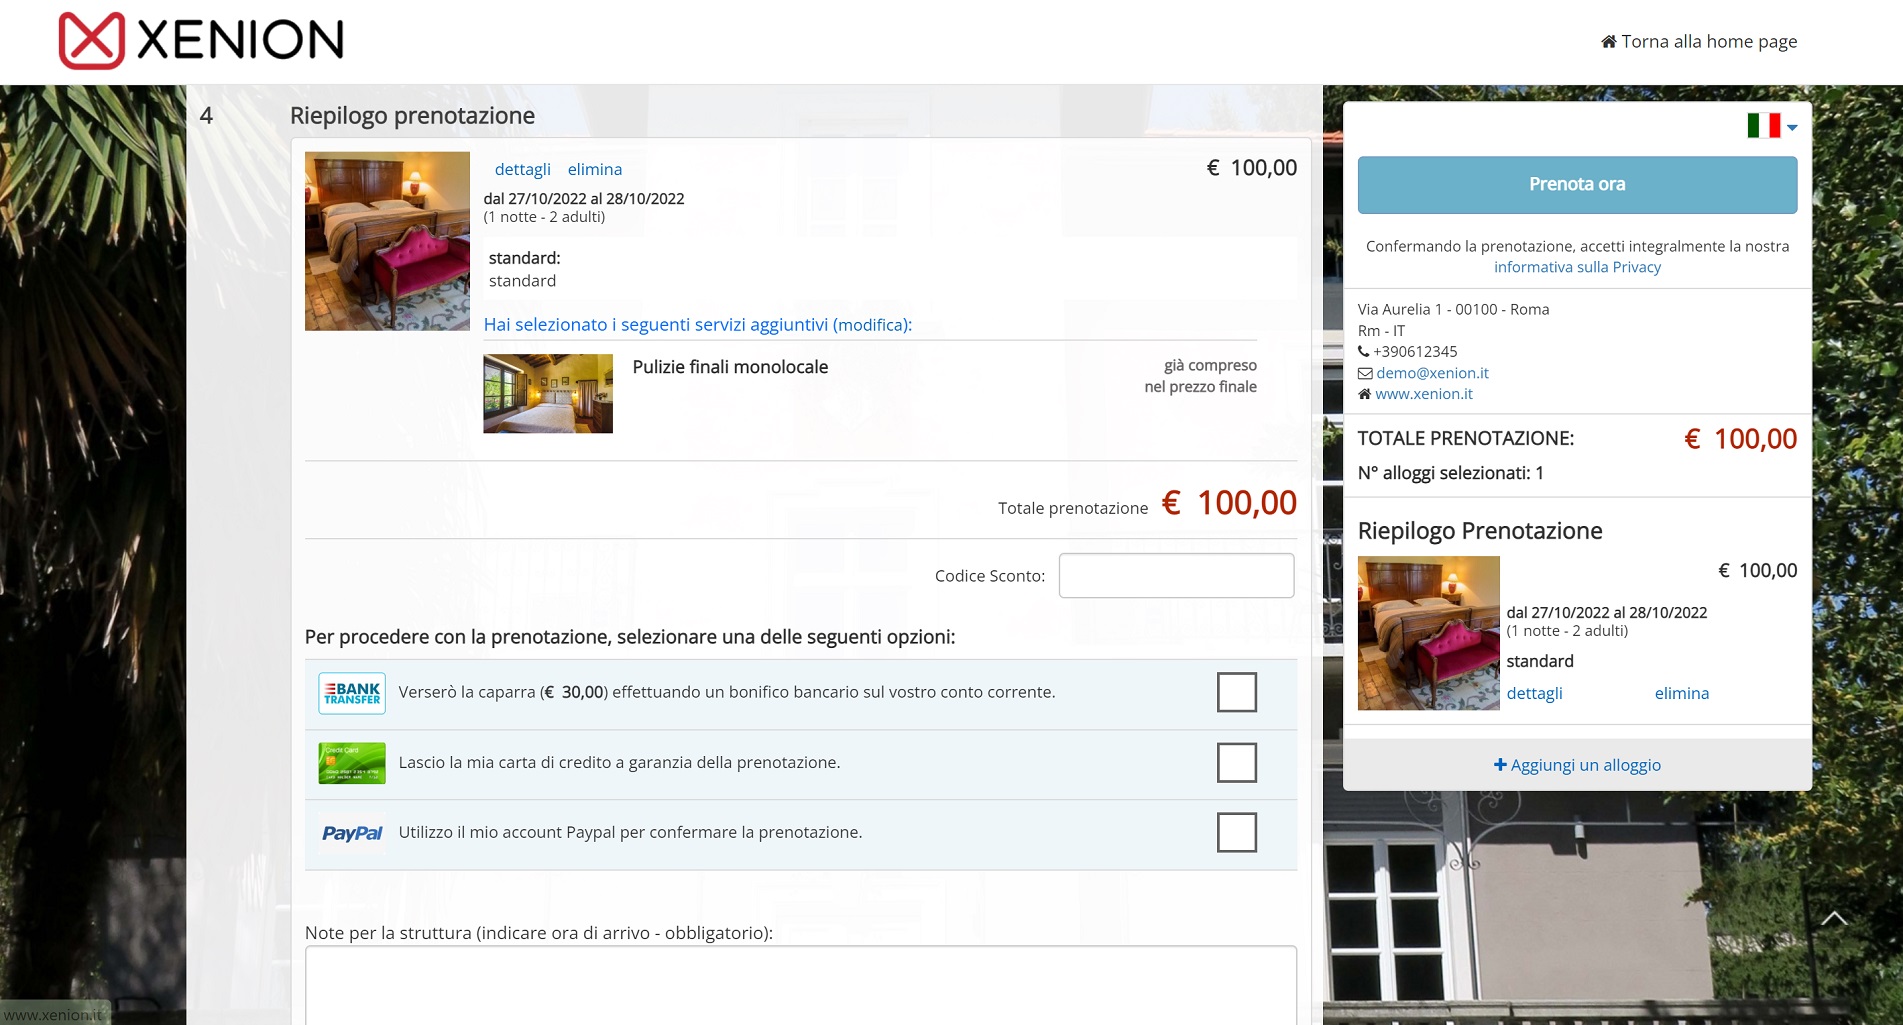Click into the Codice Sconto field
Viewport: 1903px width, 1025px height.
(x=1176, y=576)
